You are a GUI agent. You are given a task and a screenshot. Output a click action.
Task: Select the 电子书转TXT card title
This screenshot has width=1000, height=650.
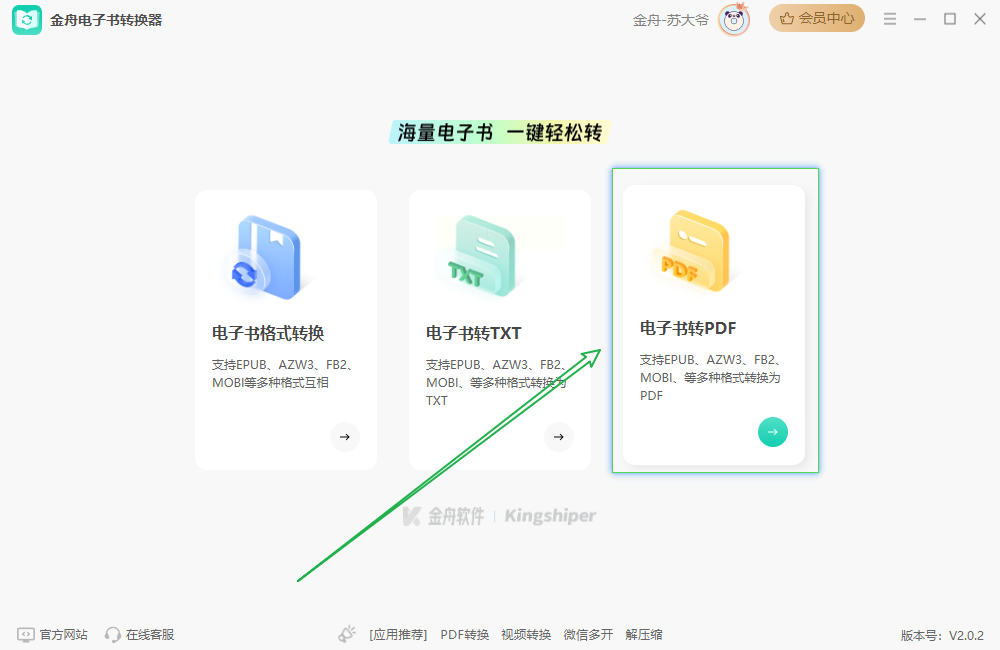tap(473, 333)
